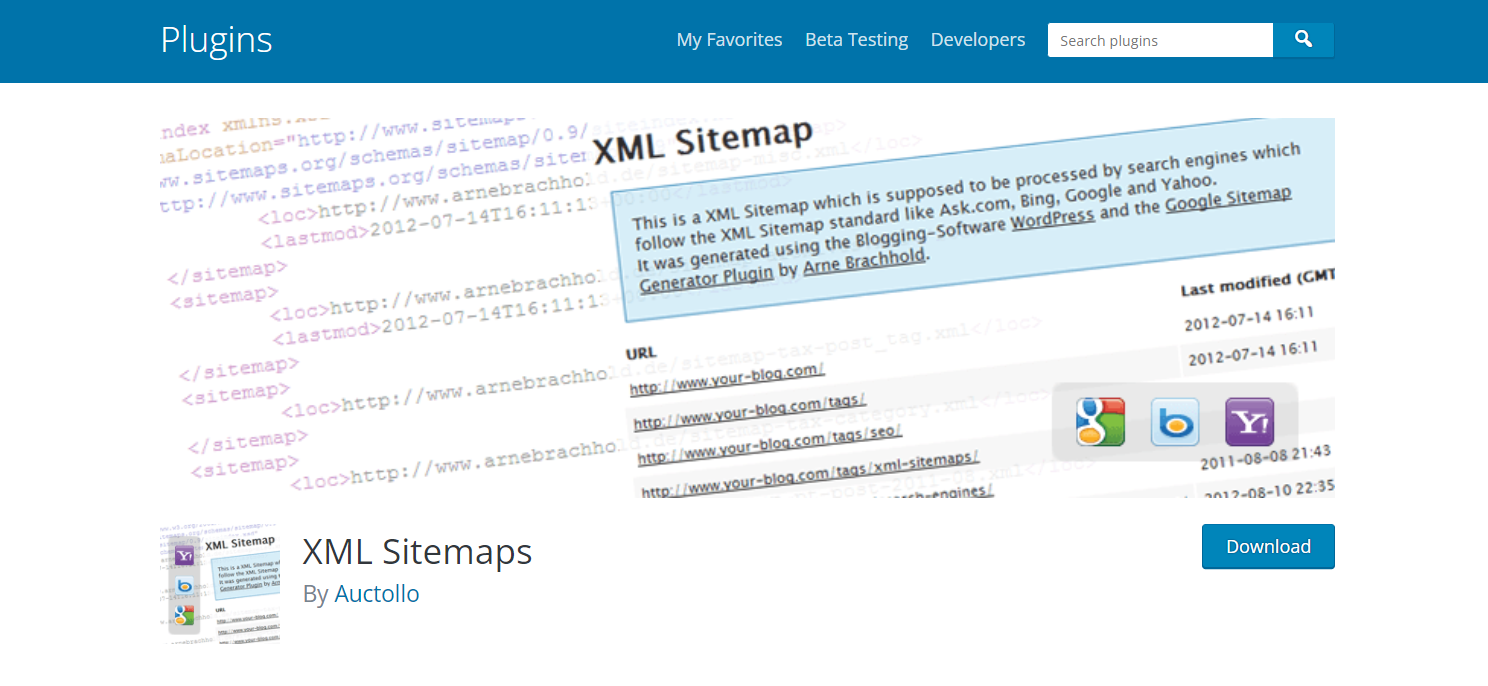
Task: Click the 'http://www.your-blog.com/tags/' banner URL
Action: tap(750, 411)
